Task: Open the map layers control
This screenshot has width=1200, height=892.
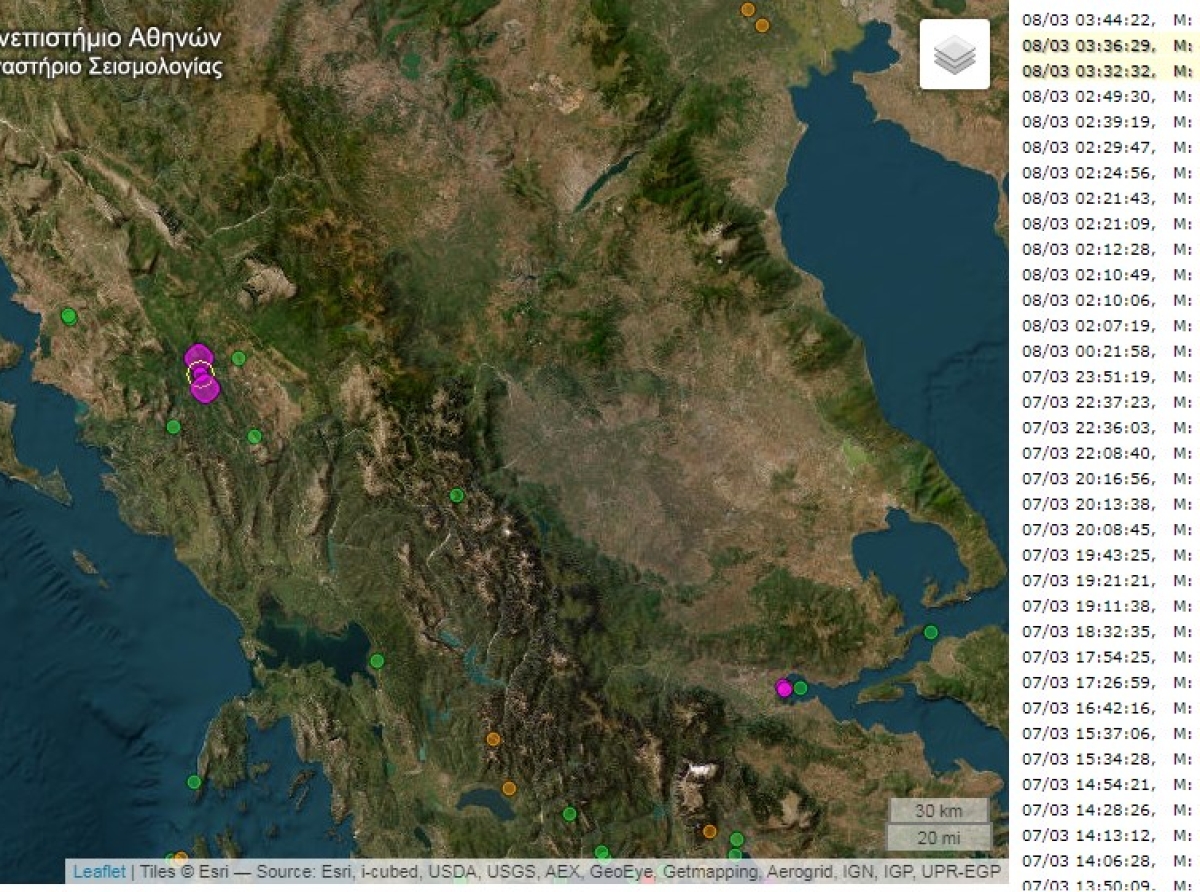Action: 954,54
